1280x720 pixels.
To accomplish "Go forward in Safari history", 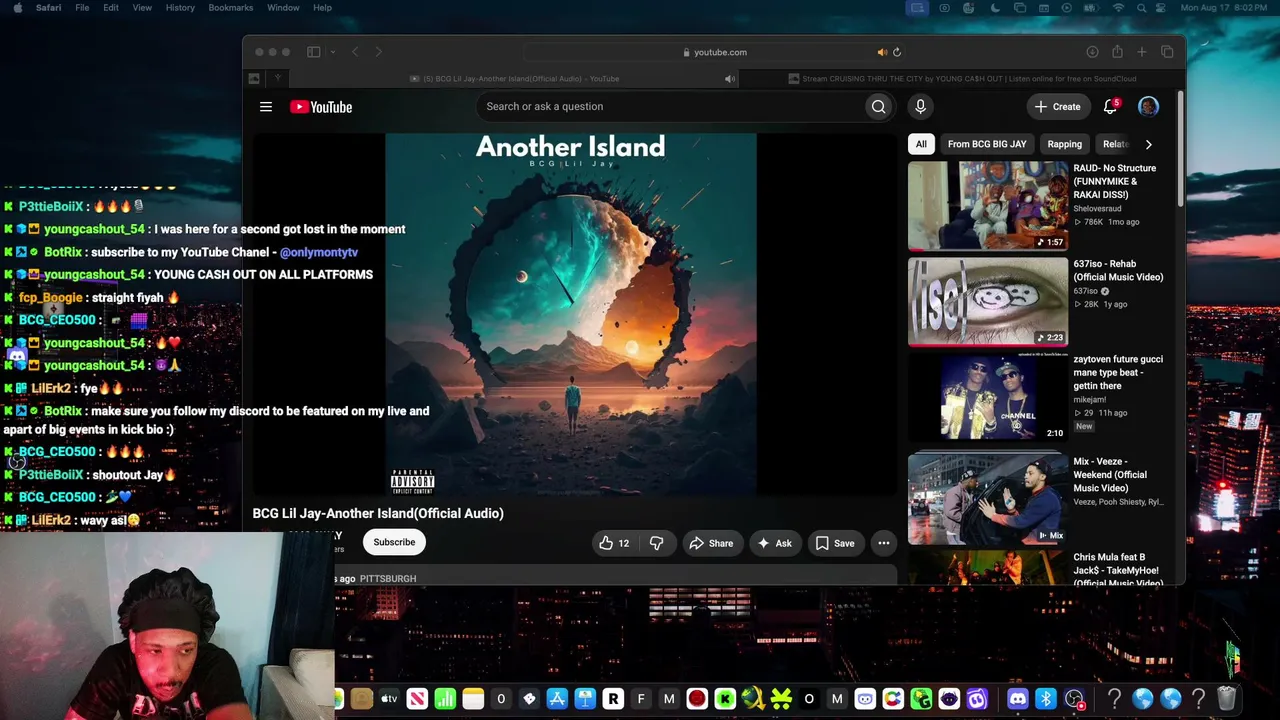I will point(378,52).
